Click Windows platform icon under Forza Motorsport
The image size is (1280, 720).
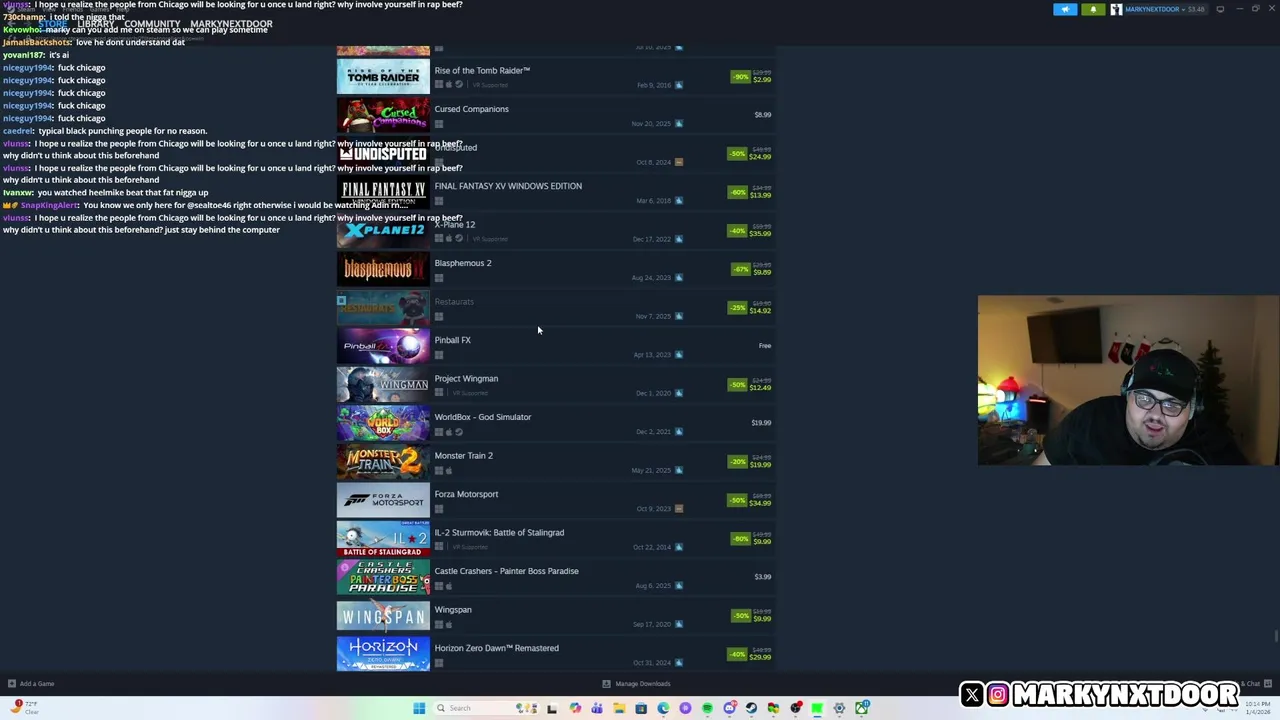point(438,509)
